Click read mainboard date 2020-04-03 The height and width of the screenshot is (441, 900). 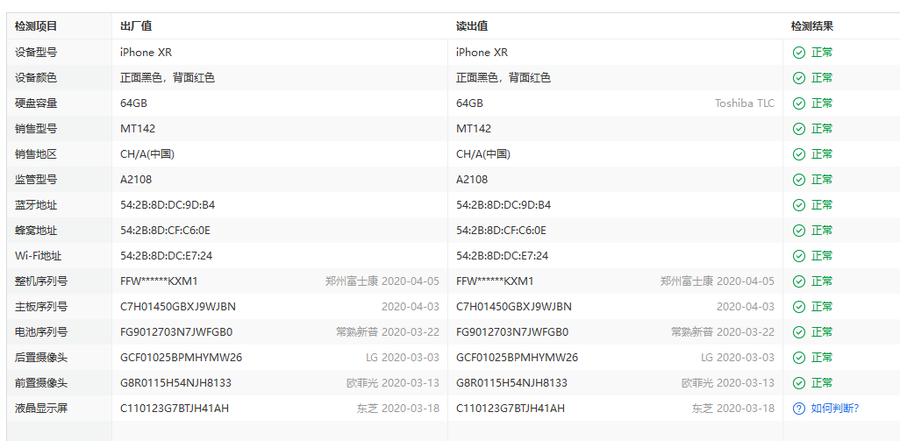(746, 307)
